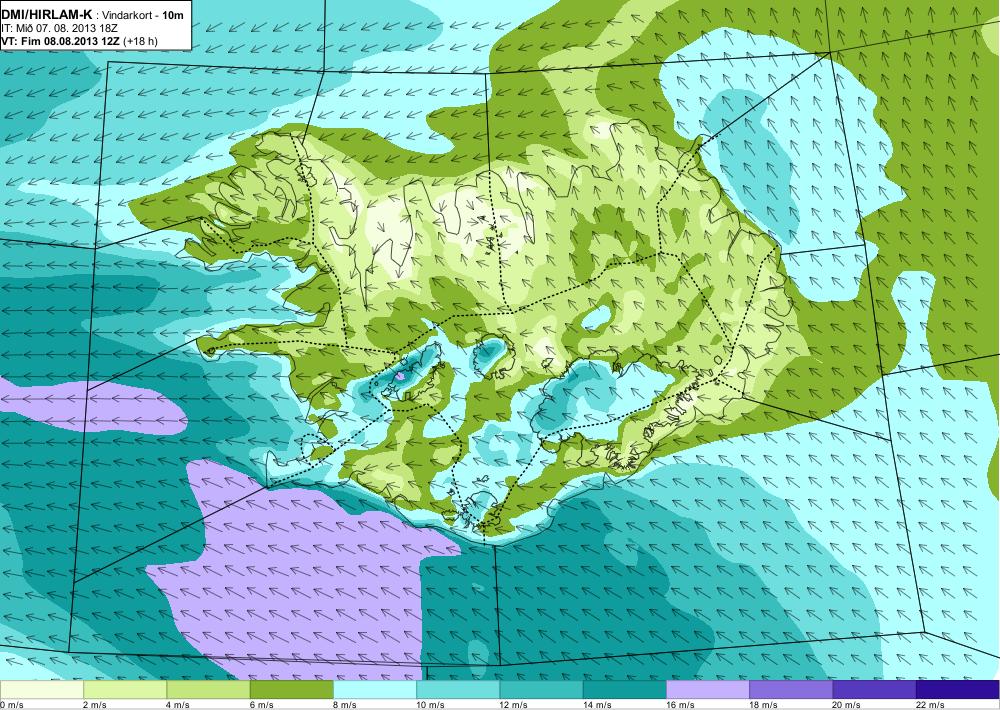This screenshot has width=1000, height=710.
Task: Click the deep indigo legend swatch above 22 m/s
Action: point(957,690)
